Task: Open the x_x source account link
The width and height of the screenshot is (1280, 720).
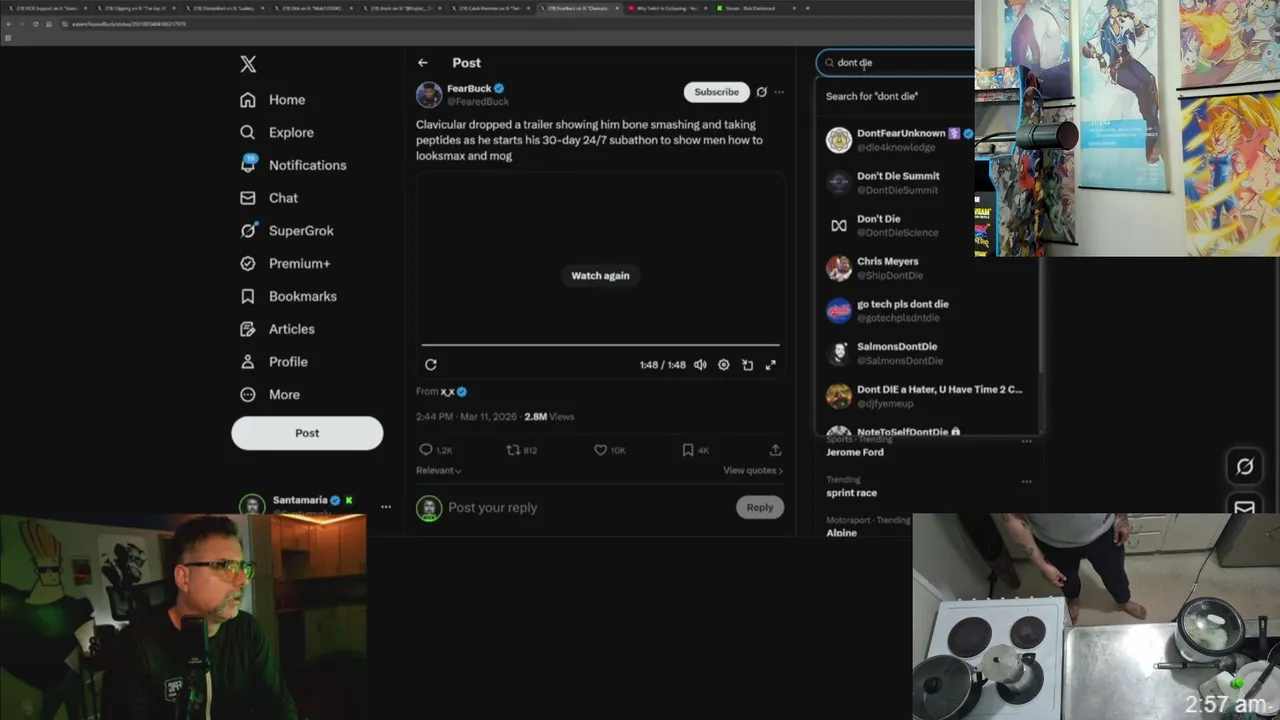Action: click(x=447, y=392)
